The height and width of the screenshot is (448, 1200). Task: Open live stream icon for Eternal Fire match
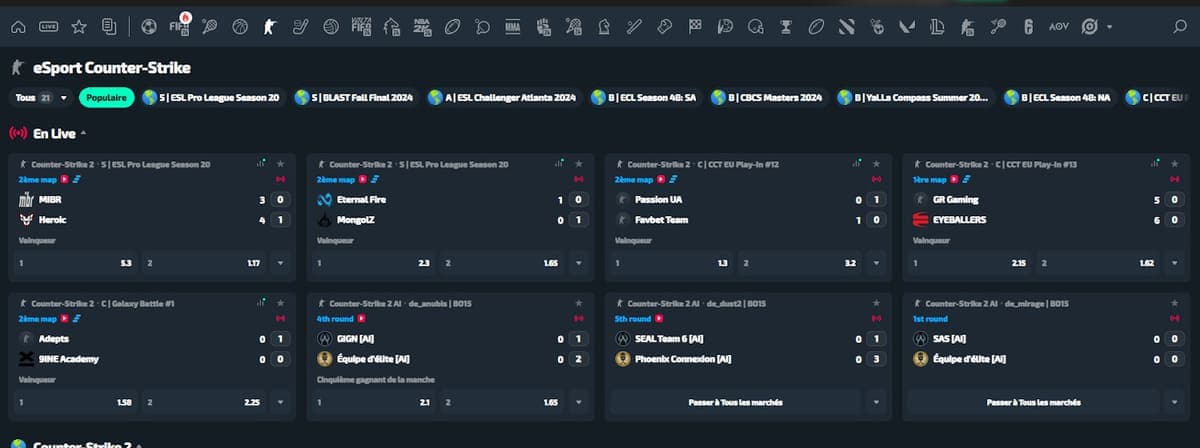(x=364, y=180)
